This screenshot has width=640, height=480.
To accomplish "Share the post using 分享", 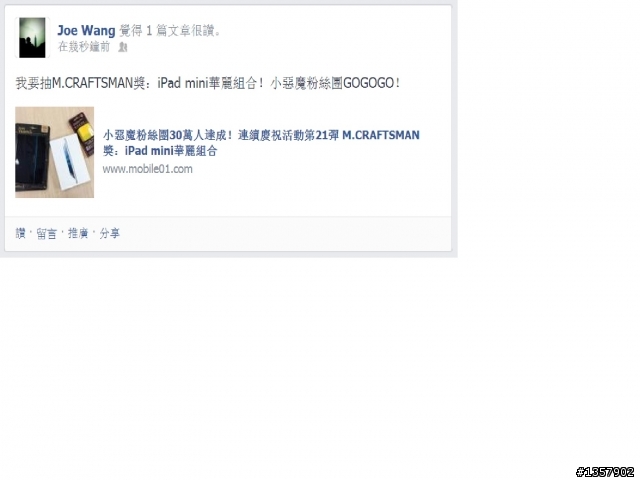I will pos(110,233).
